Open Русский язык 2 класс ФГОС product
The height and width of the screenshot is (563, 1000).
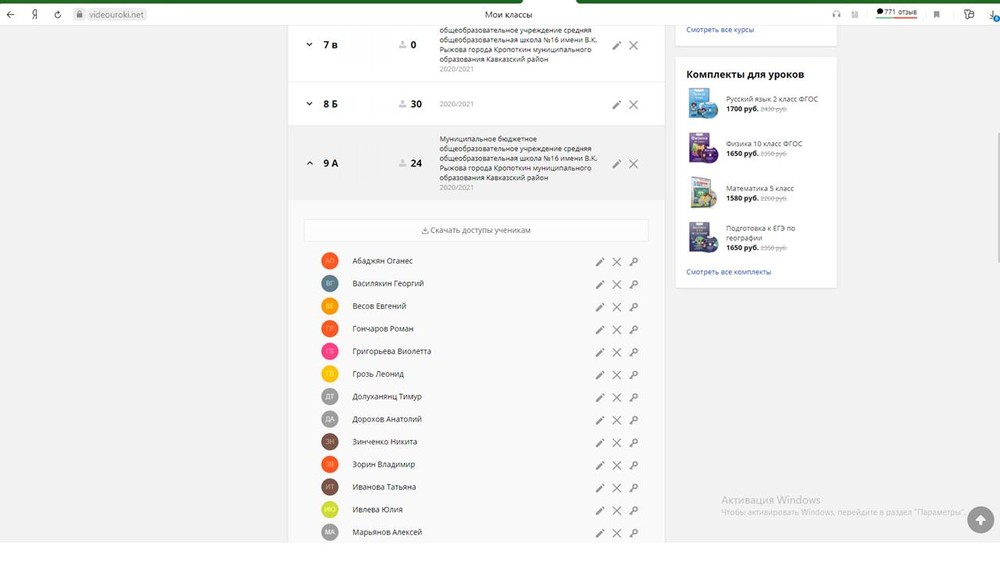[x=771, y=99]
